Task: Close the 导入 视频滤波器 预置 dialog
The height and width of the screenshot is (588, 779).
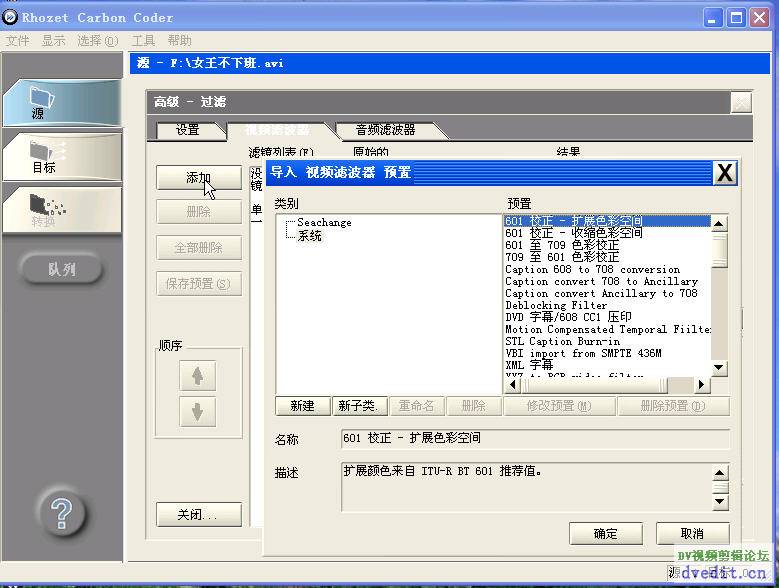Action: 725,173
